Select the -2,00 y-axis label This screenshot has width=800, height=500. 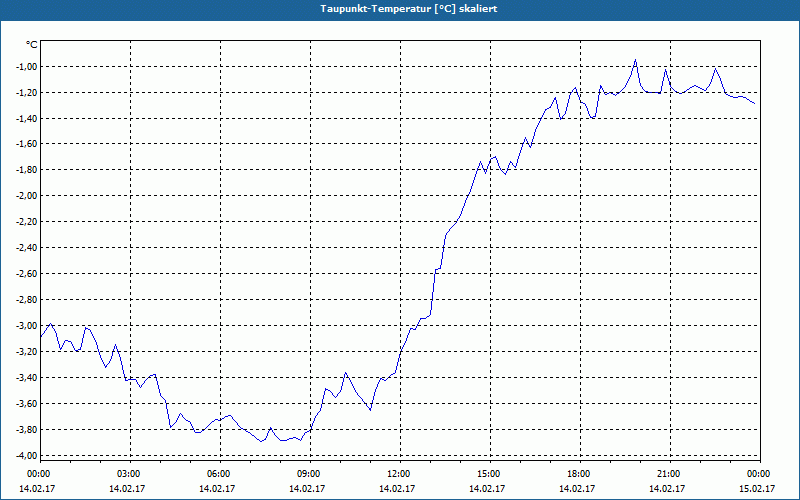tap(27, 196)
